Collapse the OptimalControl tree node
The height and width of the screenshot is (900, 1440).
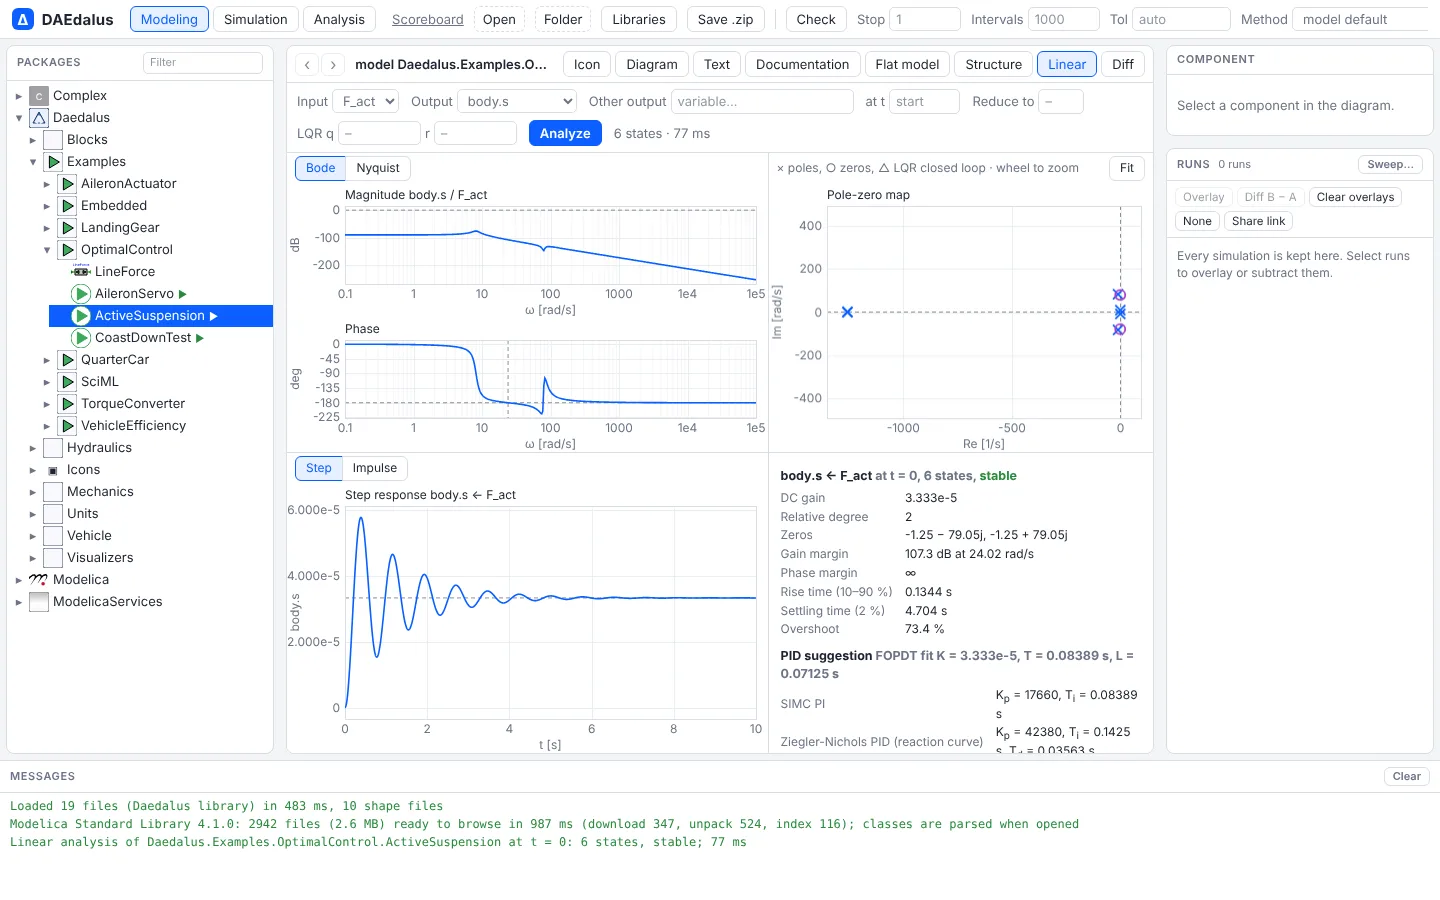pos(47,250)
